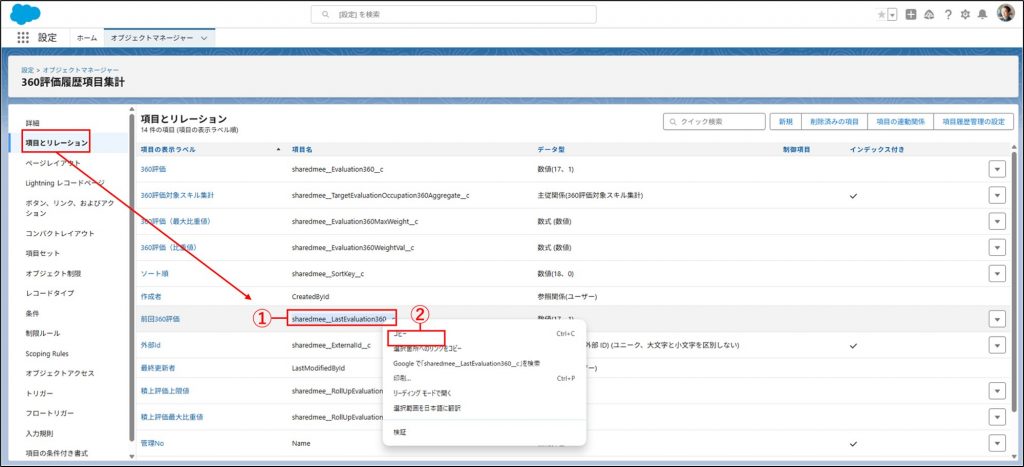Open the user profile avatar
Screen dimensions: 1024x467
pyautogui.click(x=1005, y=14)
